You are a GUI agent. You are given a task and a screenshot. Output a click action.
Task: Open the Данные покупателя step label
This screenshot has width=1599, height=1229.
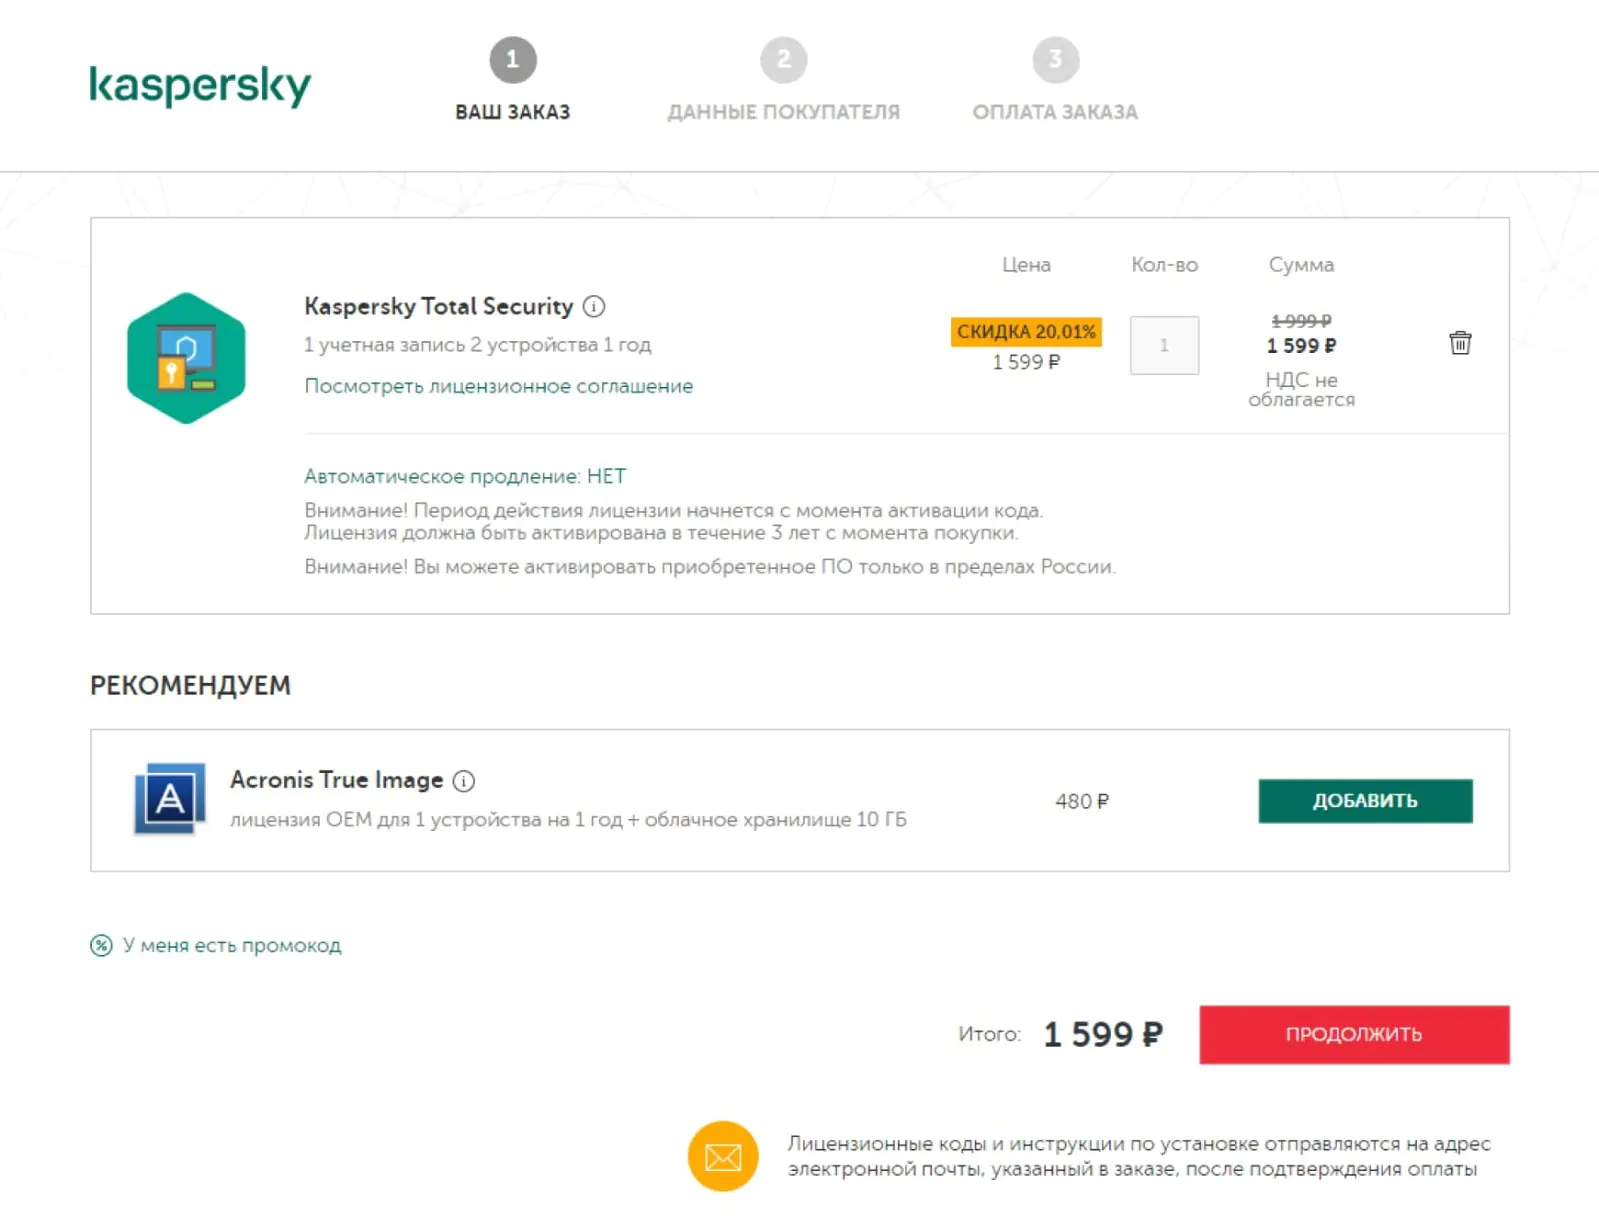pos(784,112)
